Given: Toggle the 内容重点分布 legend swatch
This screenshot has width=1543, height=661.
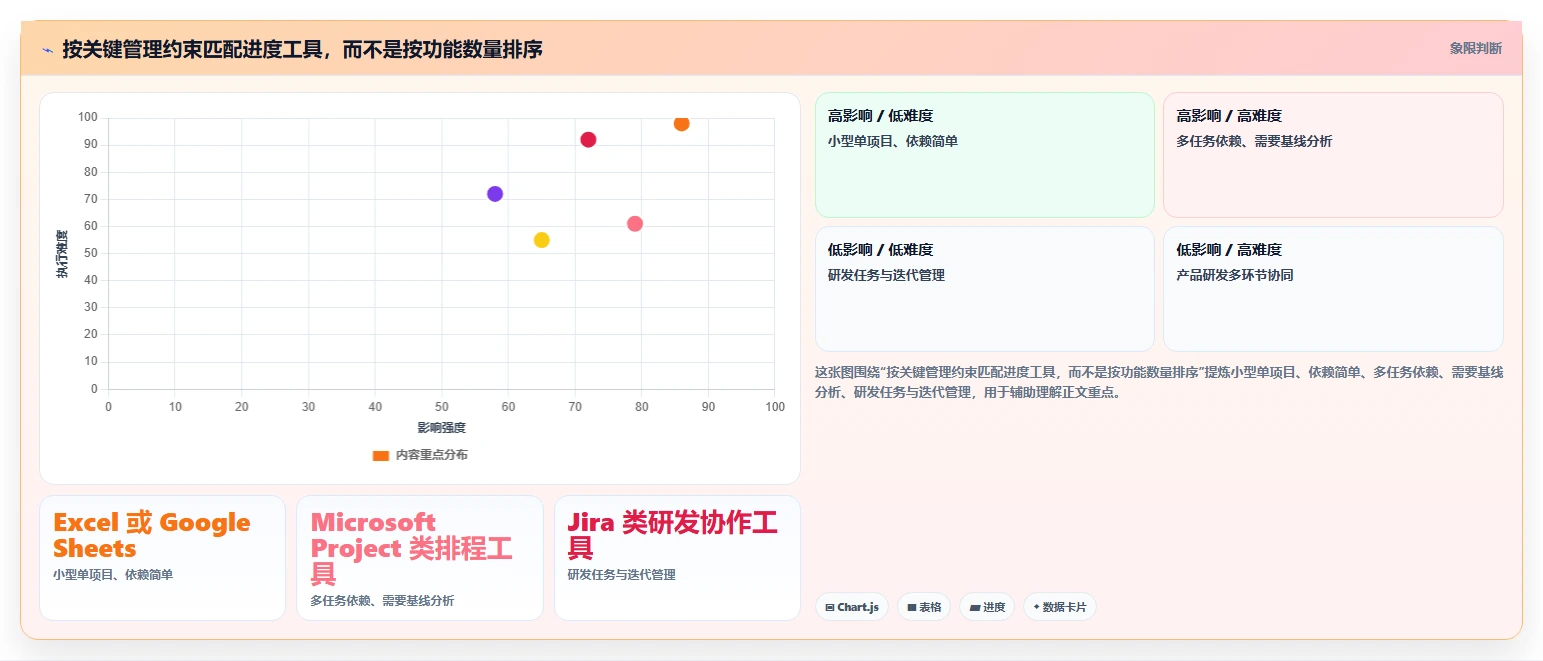Looking at the screenshot, I should [381, 455].
